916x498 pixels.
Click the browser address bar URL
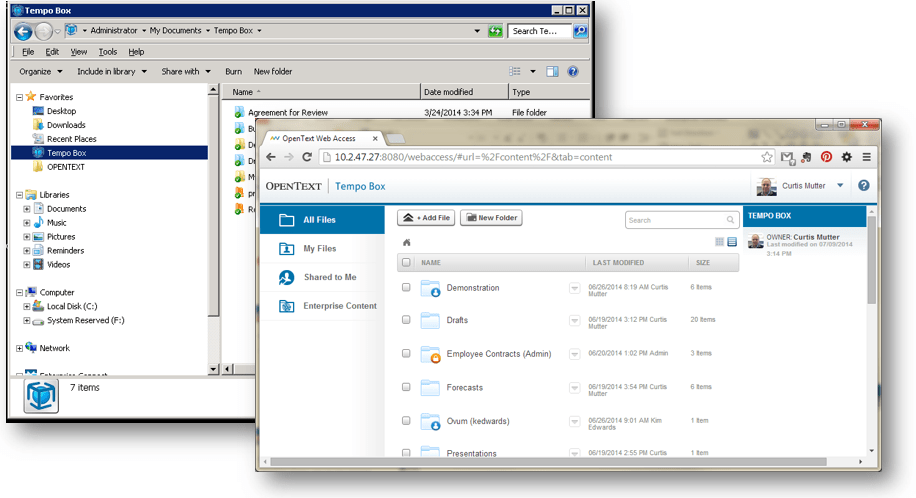point(473,157)
